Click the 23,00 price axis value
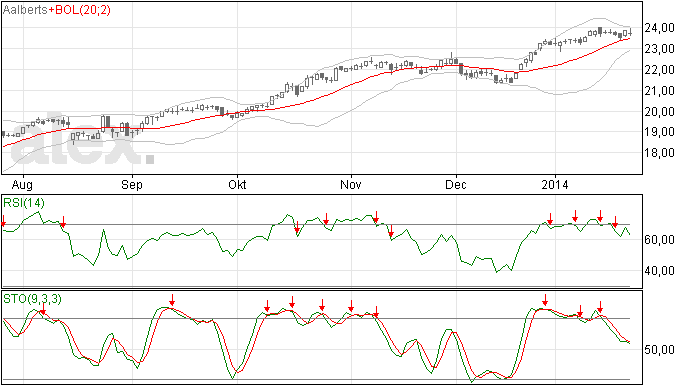The image size is (690, 387). tap(659, 48)
